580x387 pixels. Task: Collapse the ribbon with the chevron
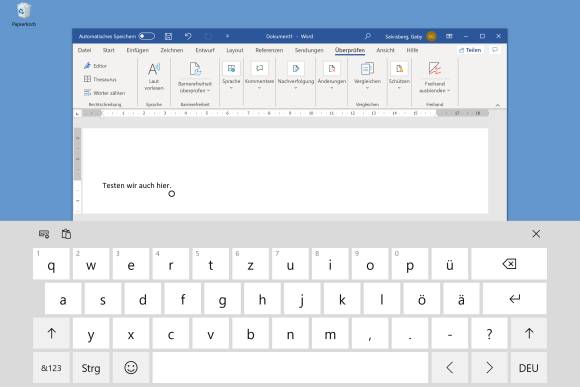point(498,105)
